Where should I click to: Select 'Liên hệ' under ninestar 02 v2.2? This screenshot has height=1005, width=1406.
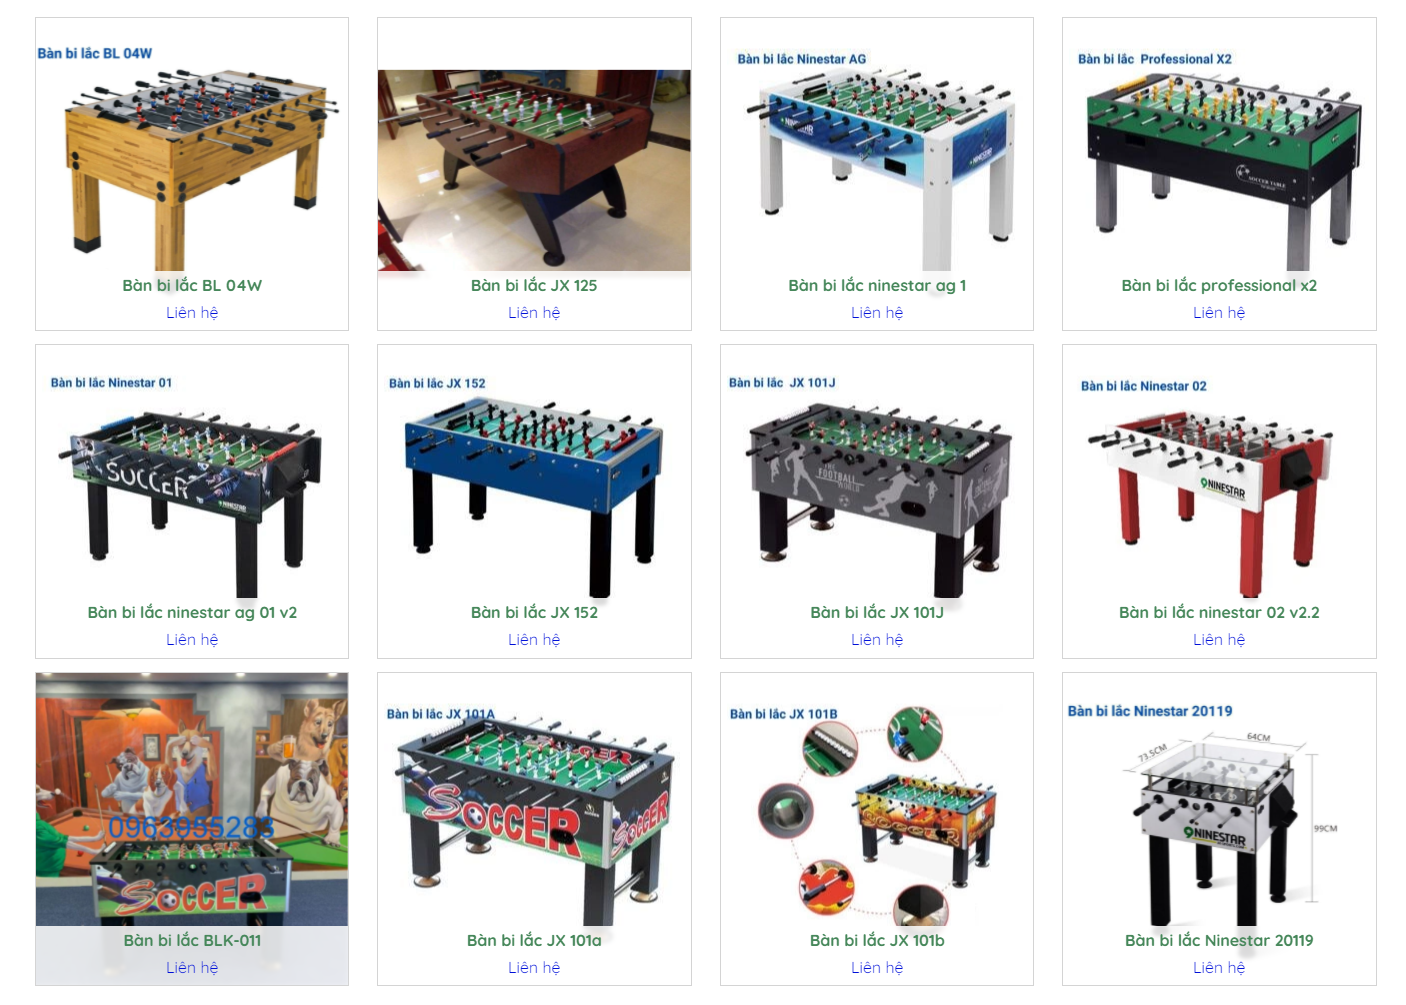(1219, 639)
